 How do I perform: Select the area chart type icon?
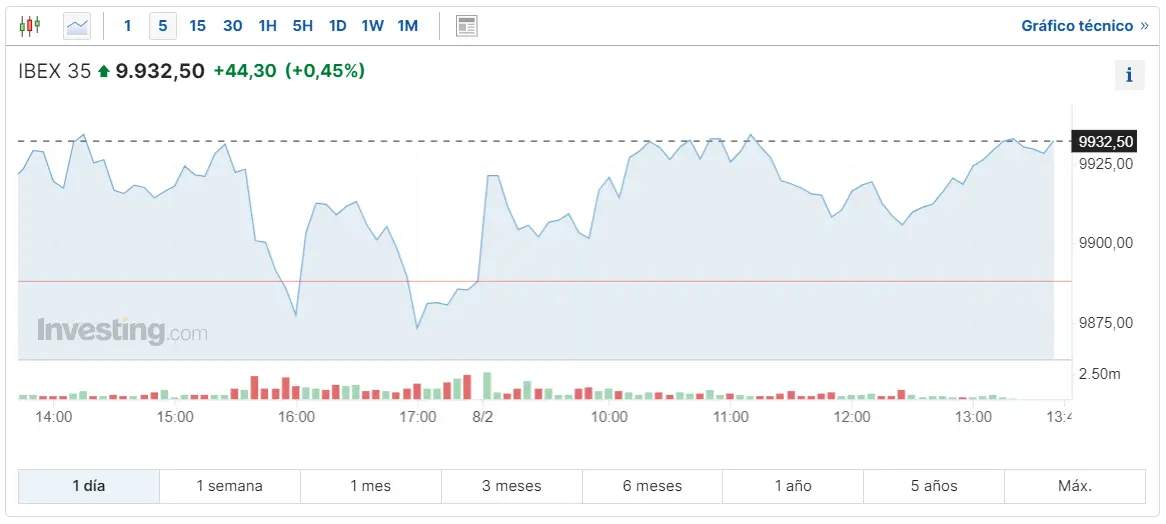click(77, 26)
